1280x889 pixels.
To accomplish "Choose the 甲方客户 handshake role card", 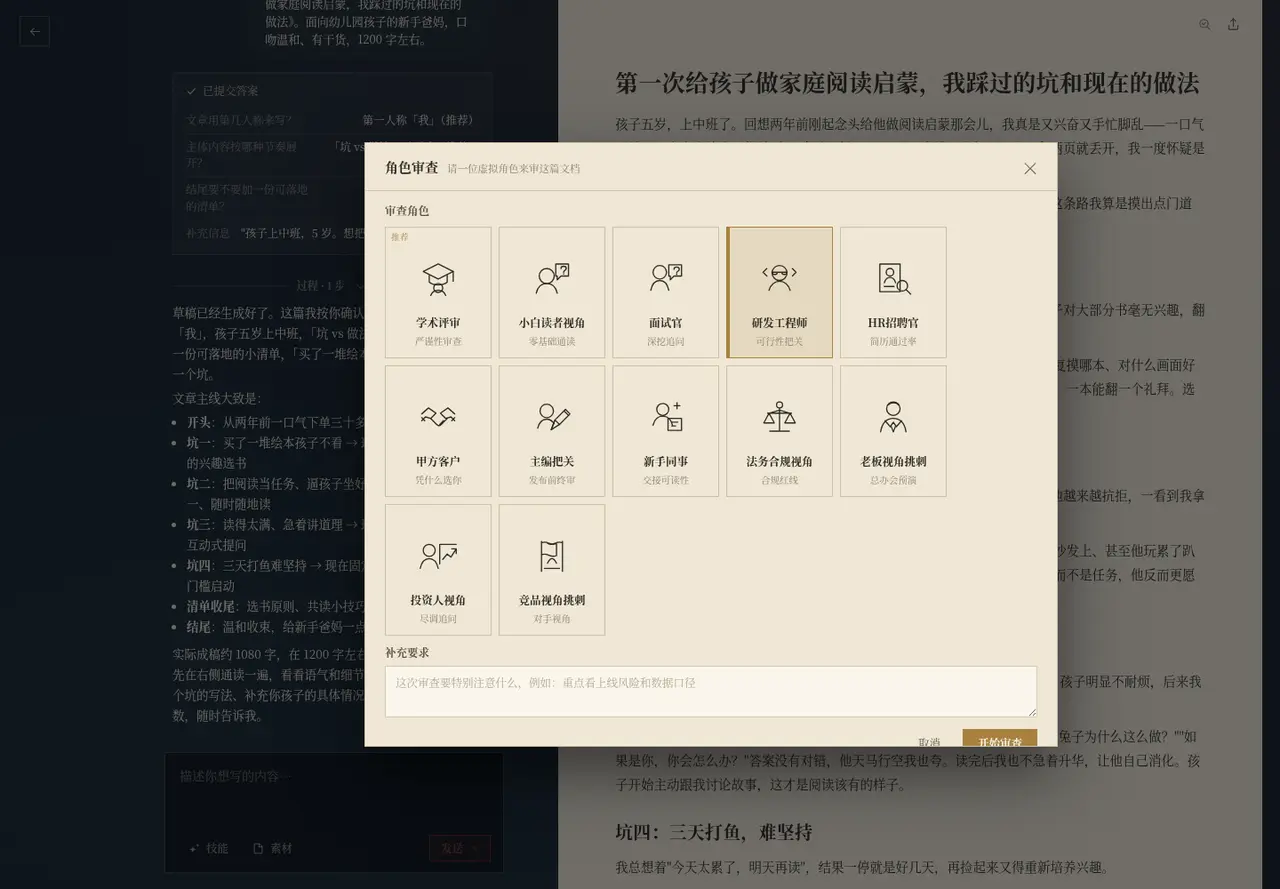I will pyautogui.click(x=438, y=431).
